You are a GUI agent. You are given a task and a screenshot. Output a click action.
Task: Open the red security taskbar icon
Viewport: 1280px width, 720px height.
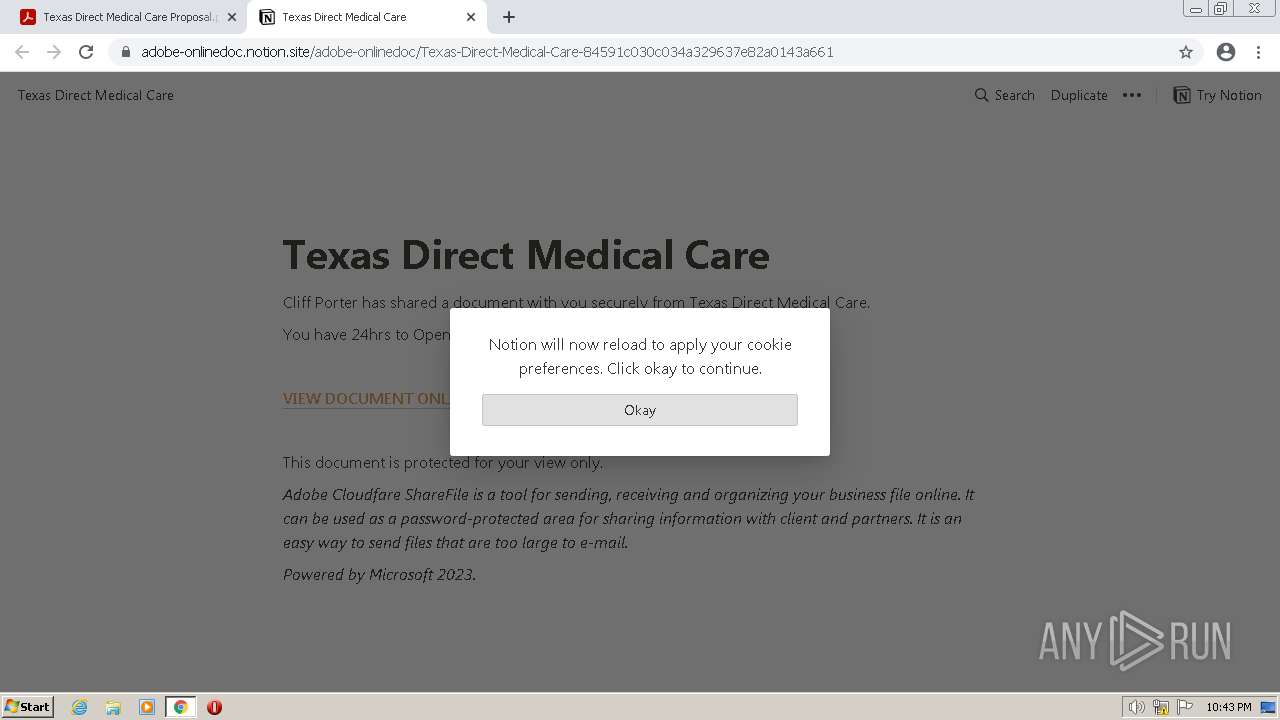(214, 707)
